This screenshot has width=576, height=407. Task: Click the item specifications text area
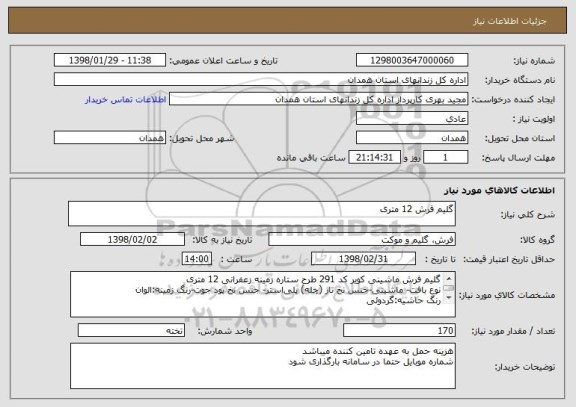263,294
